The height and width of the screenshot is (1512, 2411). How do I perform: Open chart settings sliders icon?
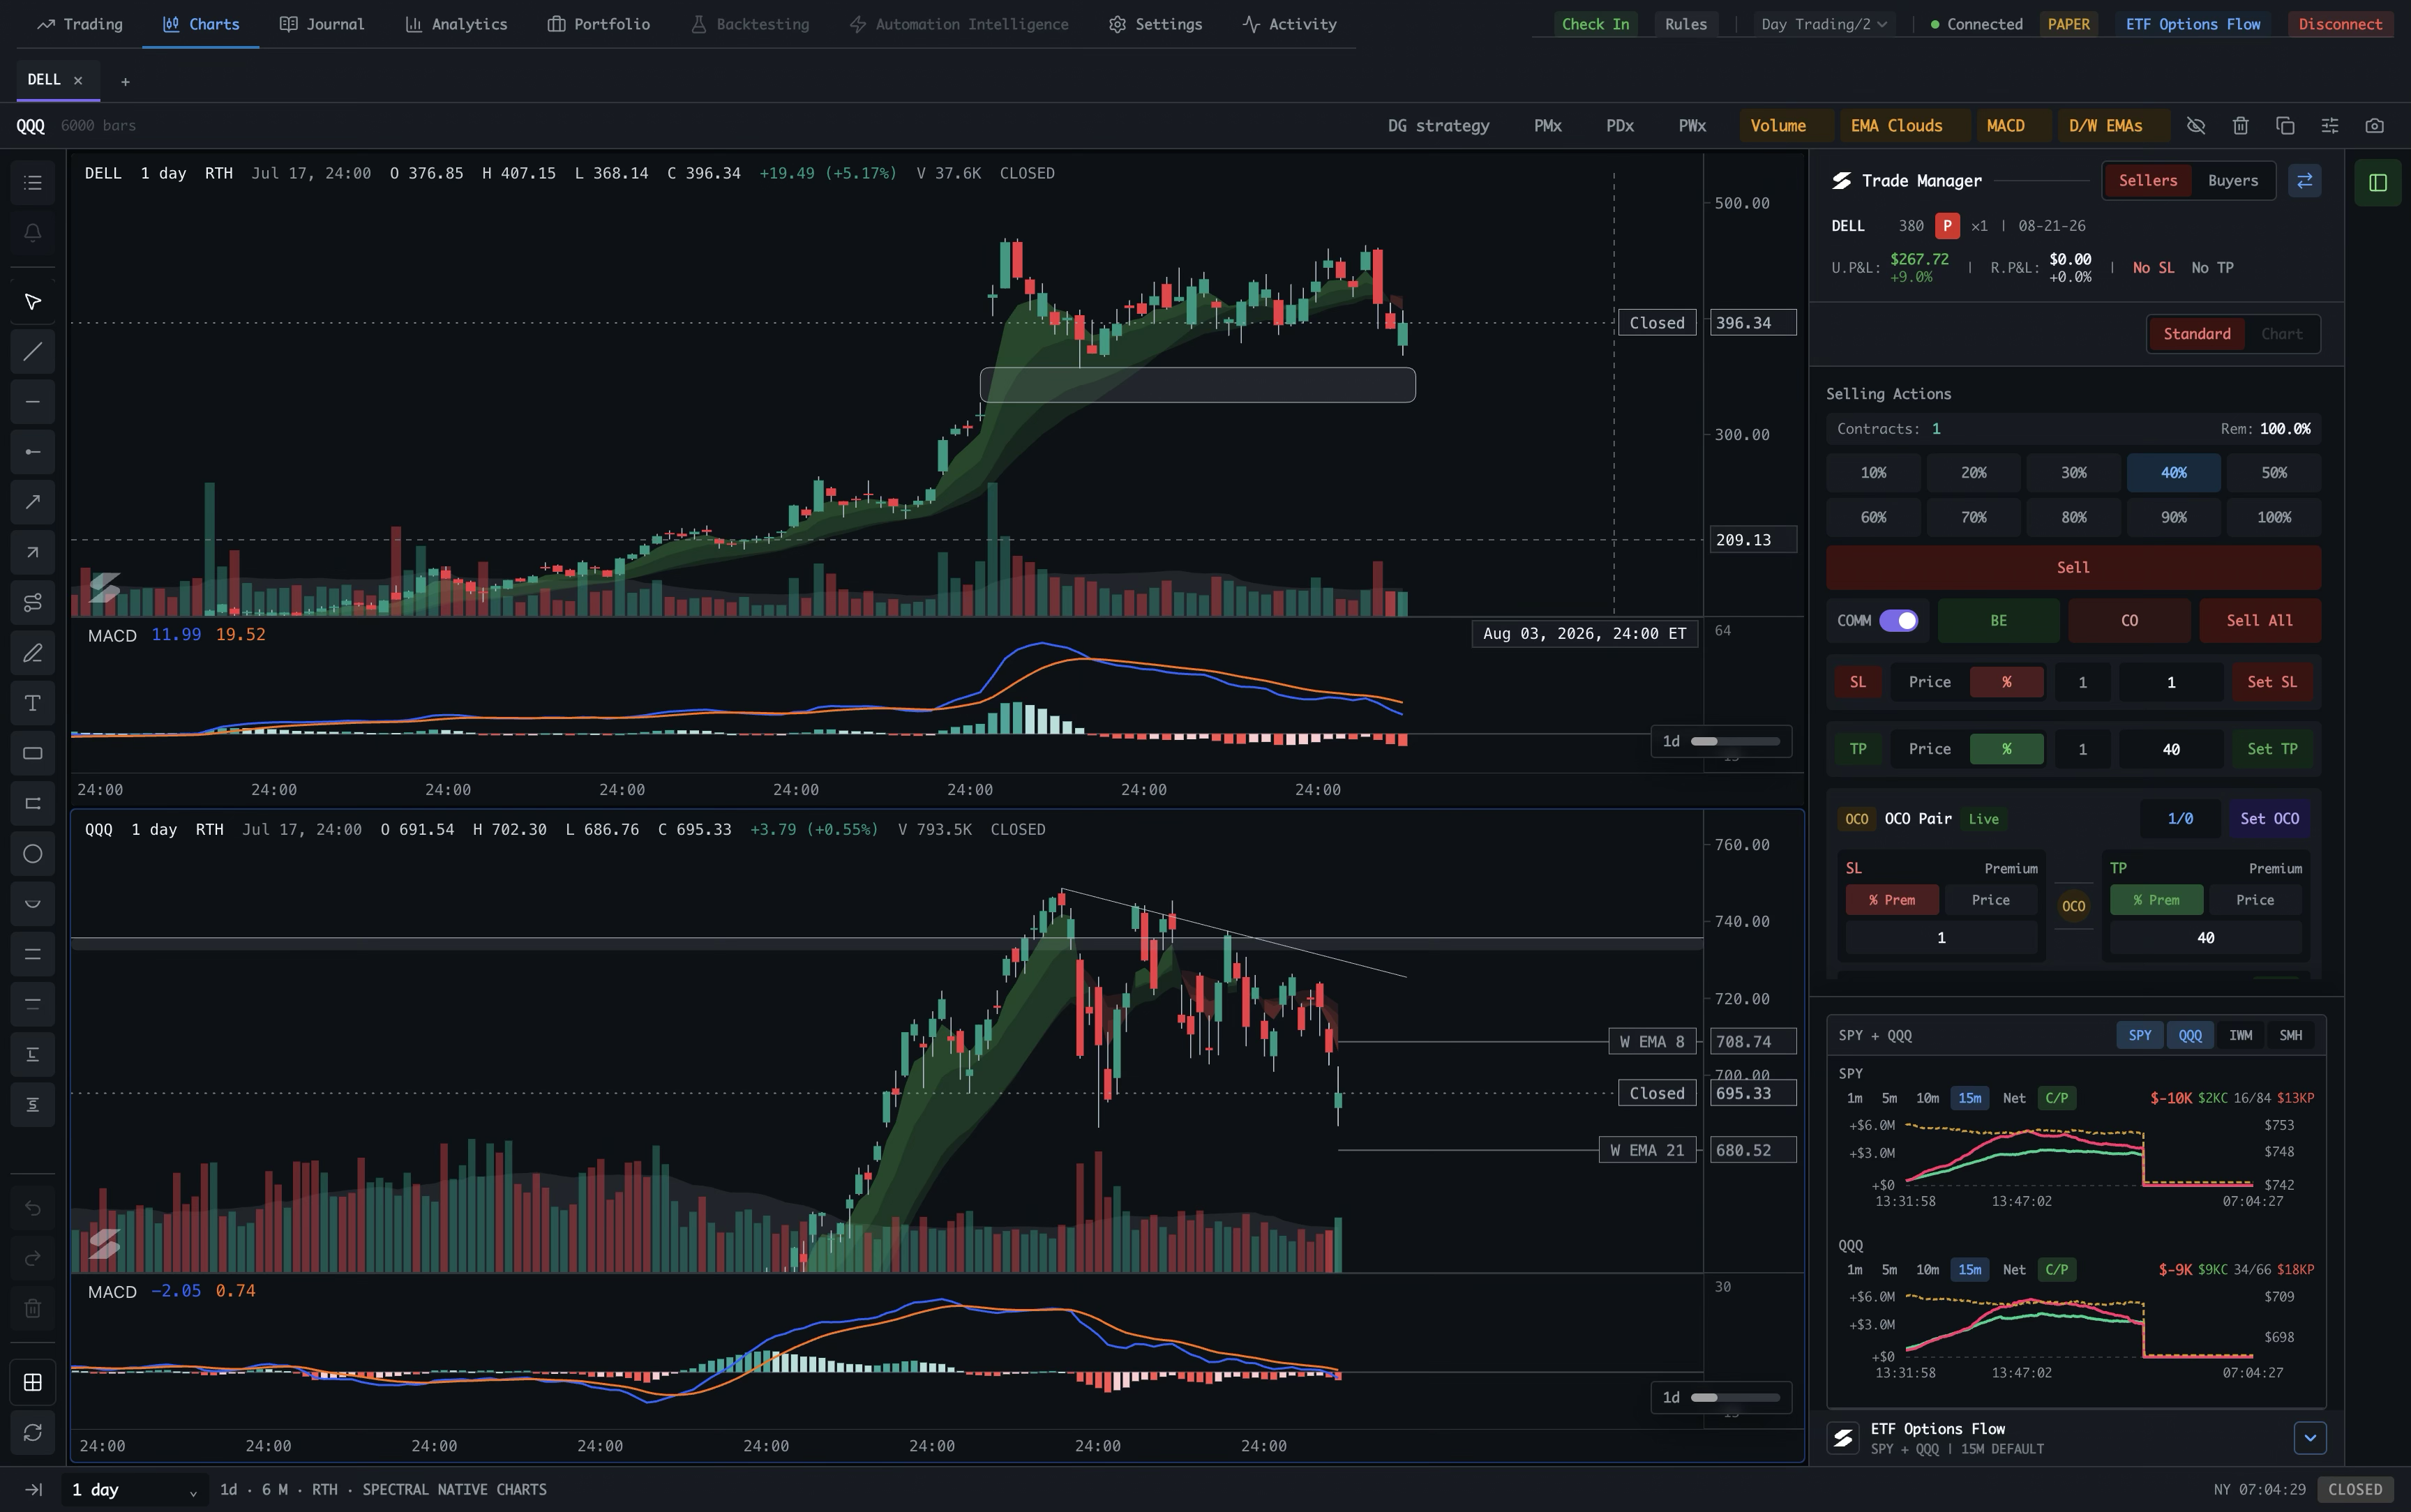click(x=2330, y=126)
